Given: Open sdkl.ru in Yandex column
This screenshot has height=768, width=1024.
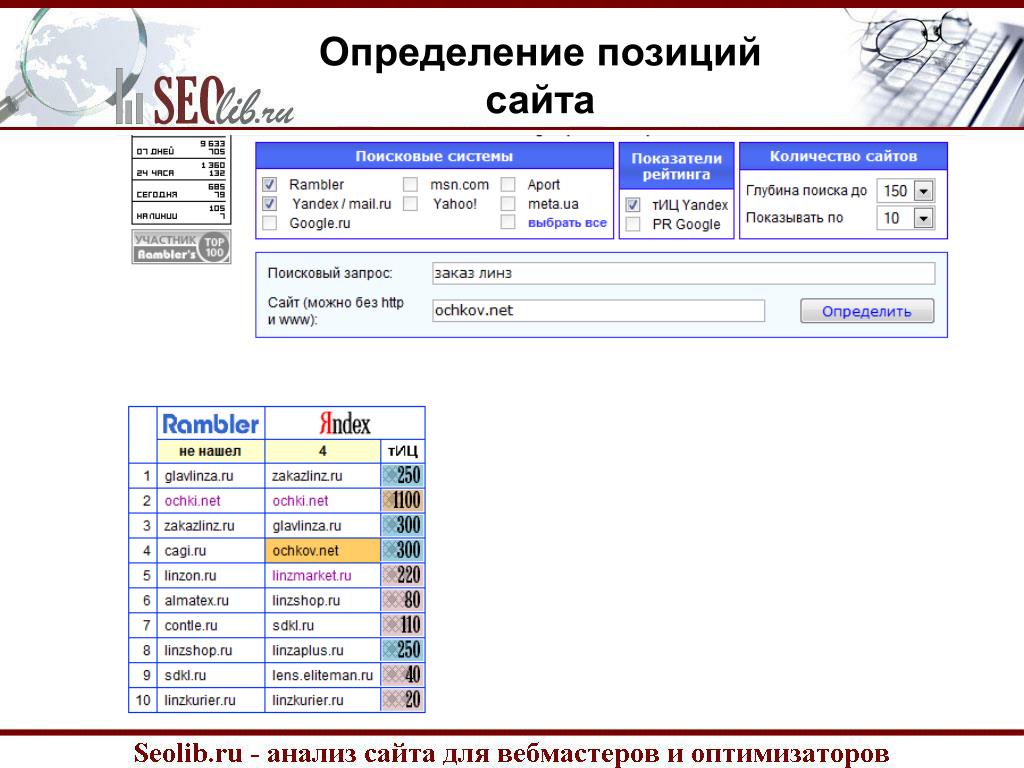Looking at the screenshot, I should [x=293, y=625].
